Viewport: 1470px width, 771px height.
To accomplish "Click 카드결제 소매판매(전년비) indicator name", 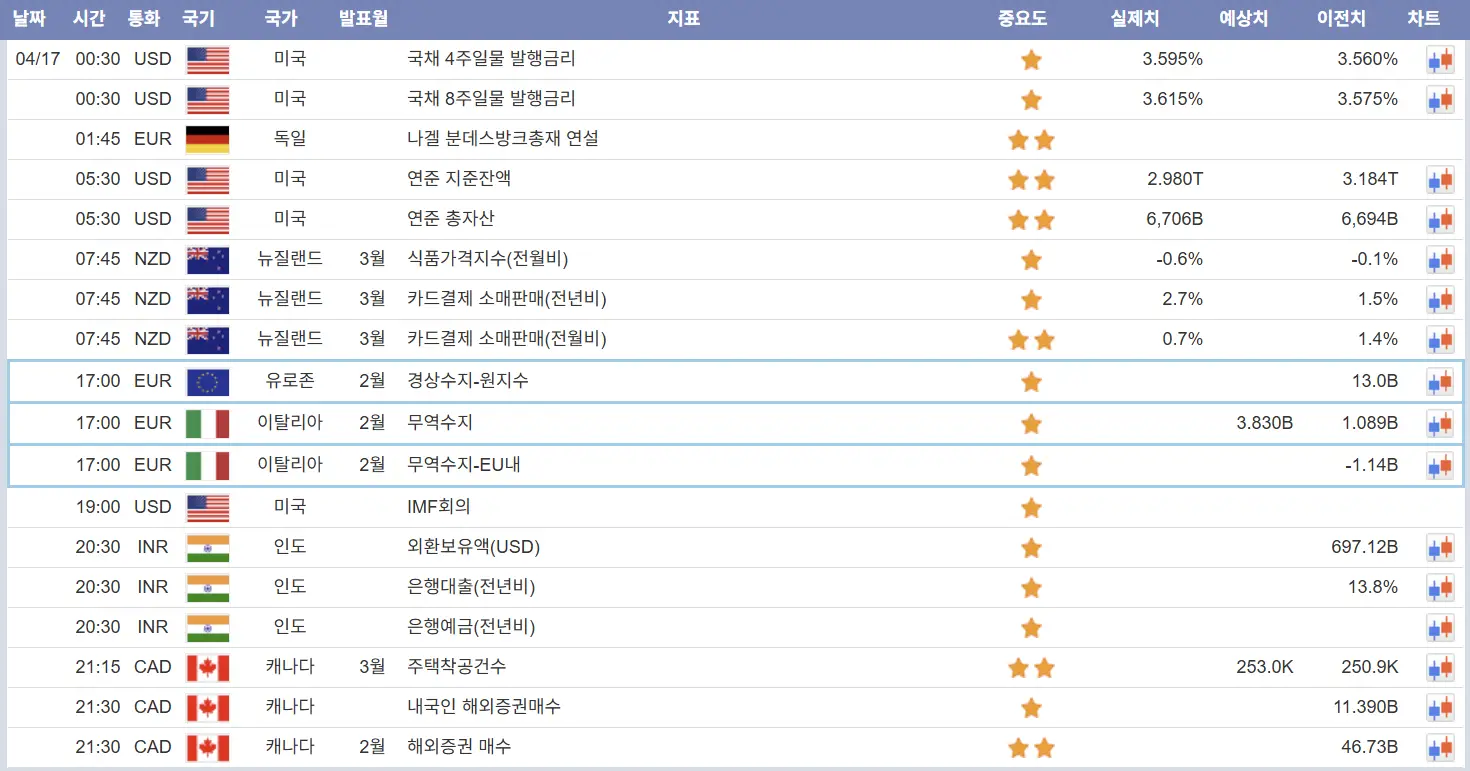I will tap(507, 299).
